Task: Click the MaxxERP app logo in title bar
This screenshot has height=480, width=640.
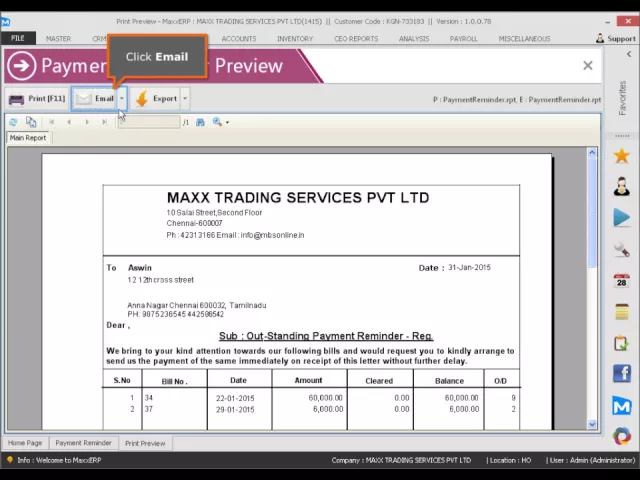Action: 6,22
